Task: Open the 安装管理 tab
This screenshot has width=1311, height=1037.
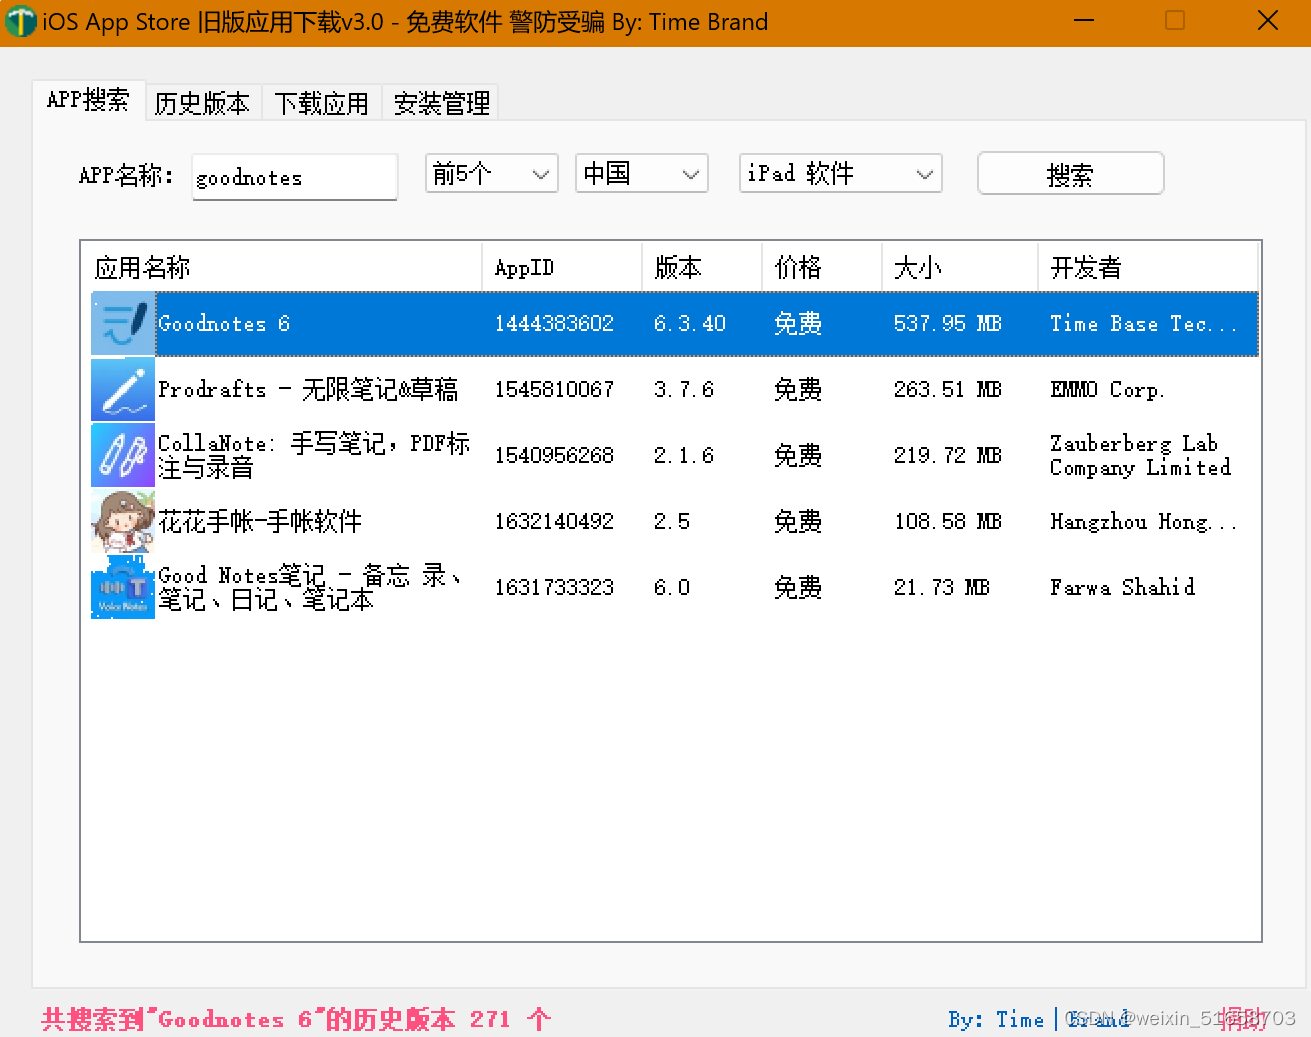Action: 441,103
